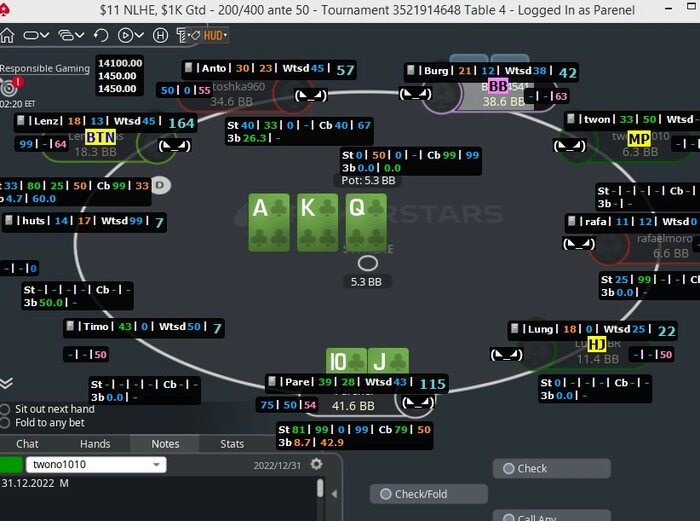Click the note icon on Lung HUD row
The image size is (700, 521).
click(x=515, y=329)
